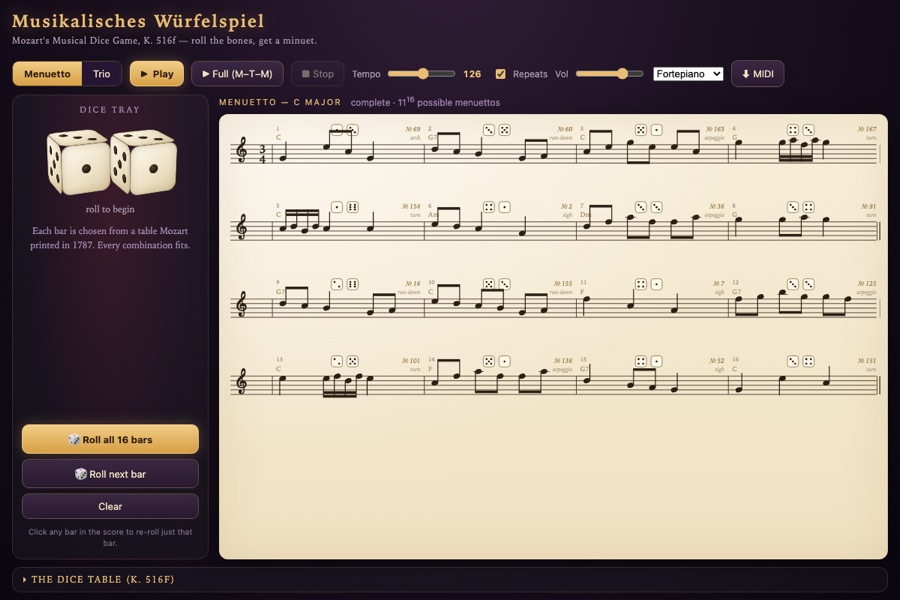
Task: Click the two-pip die icon above bar 9
Action: point(337,284)
